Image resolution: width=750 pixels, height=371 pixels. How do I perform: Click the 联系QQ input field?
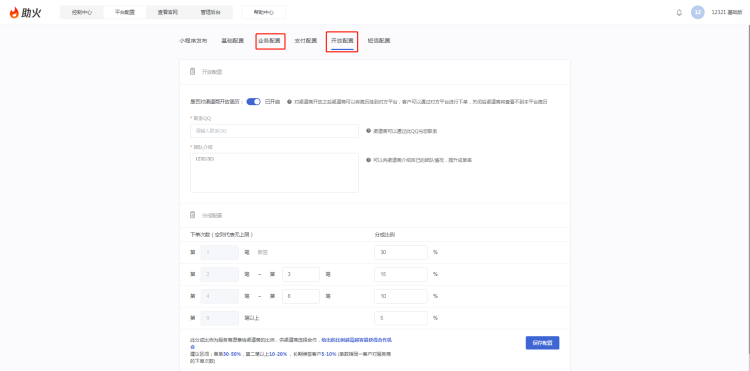coord(274,131)
